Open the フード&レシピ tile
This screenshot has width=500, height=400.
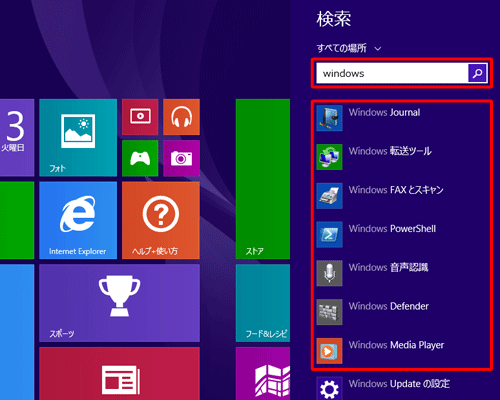coord(263,303)
